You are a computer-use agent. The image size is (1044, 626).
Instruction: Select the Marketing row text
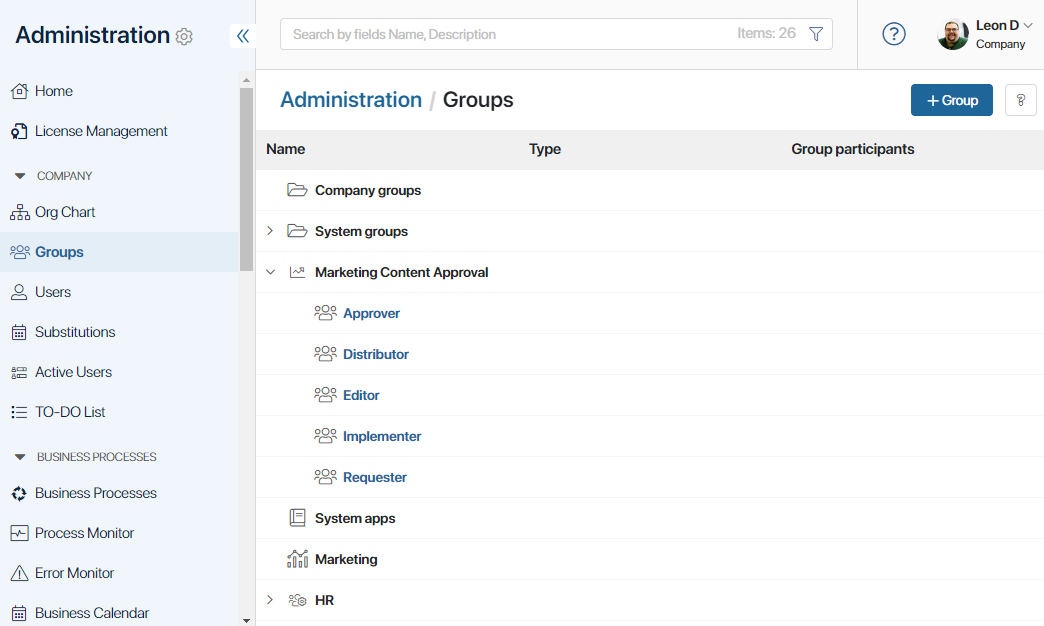[346, 559]
